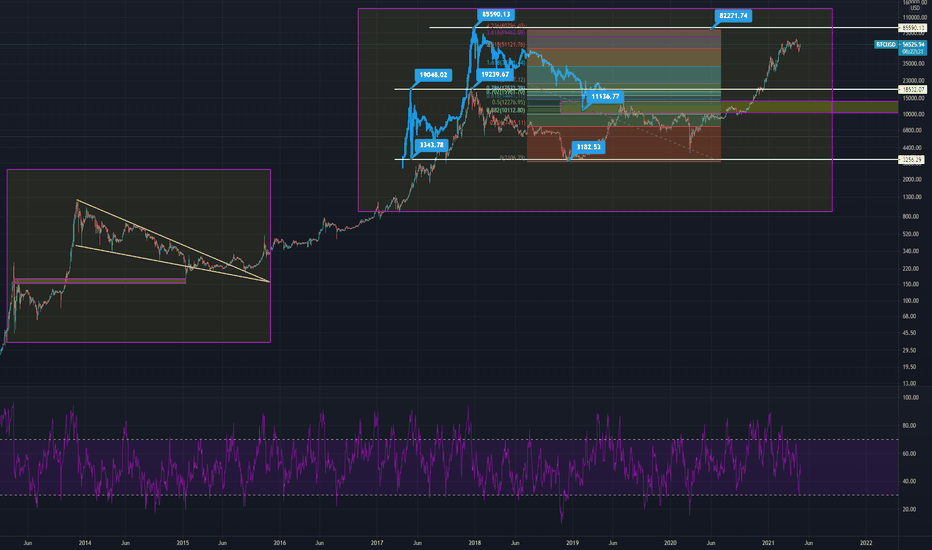The image size is (932, 550).
Task: Click the 40.00 level on RSI scale
Action: 911,482
